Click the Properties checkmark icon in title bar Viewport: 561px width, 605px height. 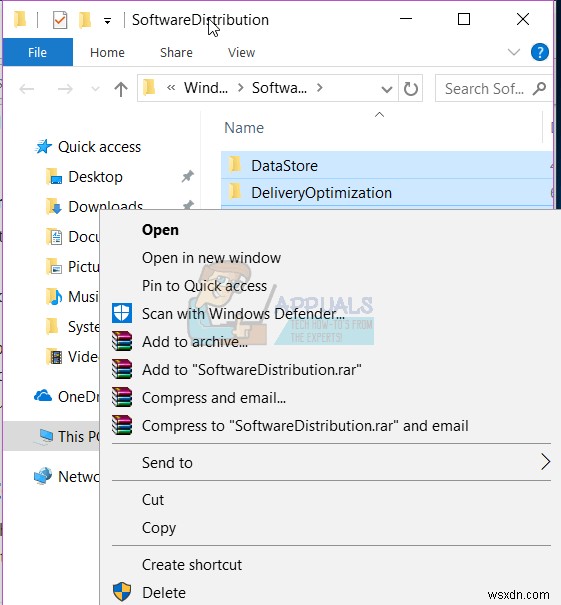60,20
